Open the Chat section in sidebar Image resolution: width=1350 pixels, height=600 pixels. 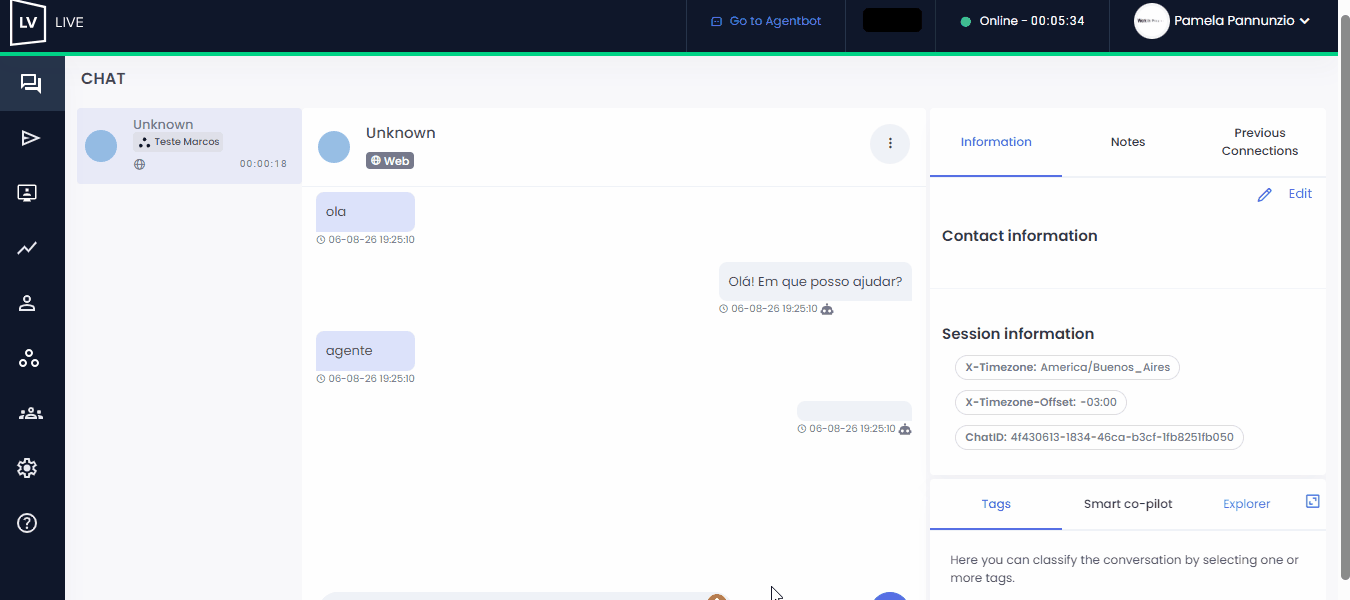(x=30, y=84)
